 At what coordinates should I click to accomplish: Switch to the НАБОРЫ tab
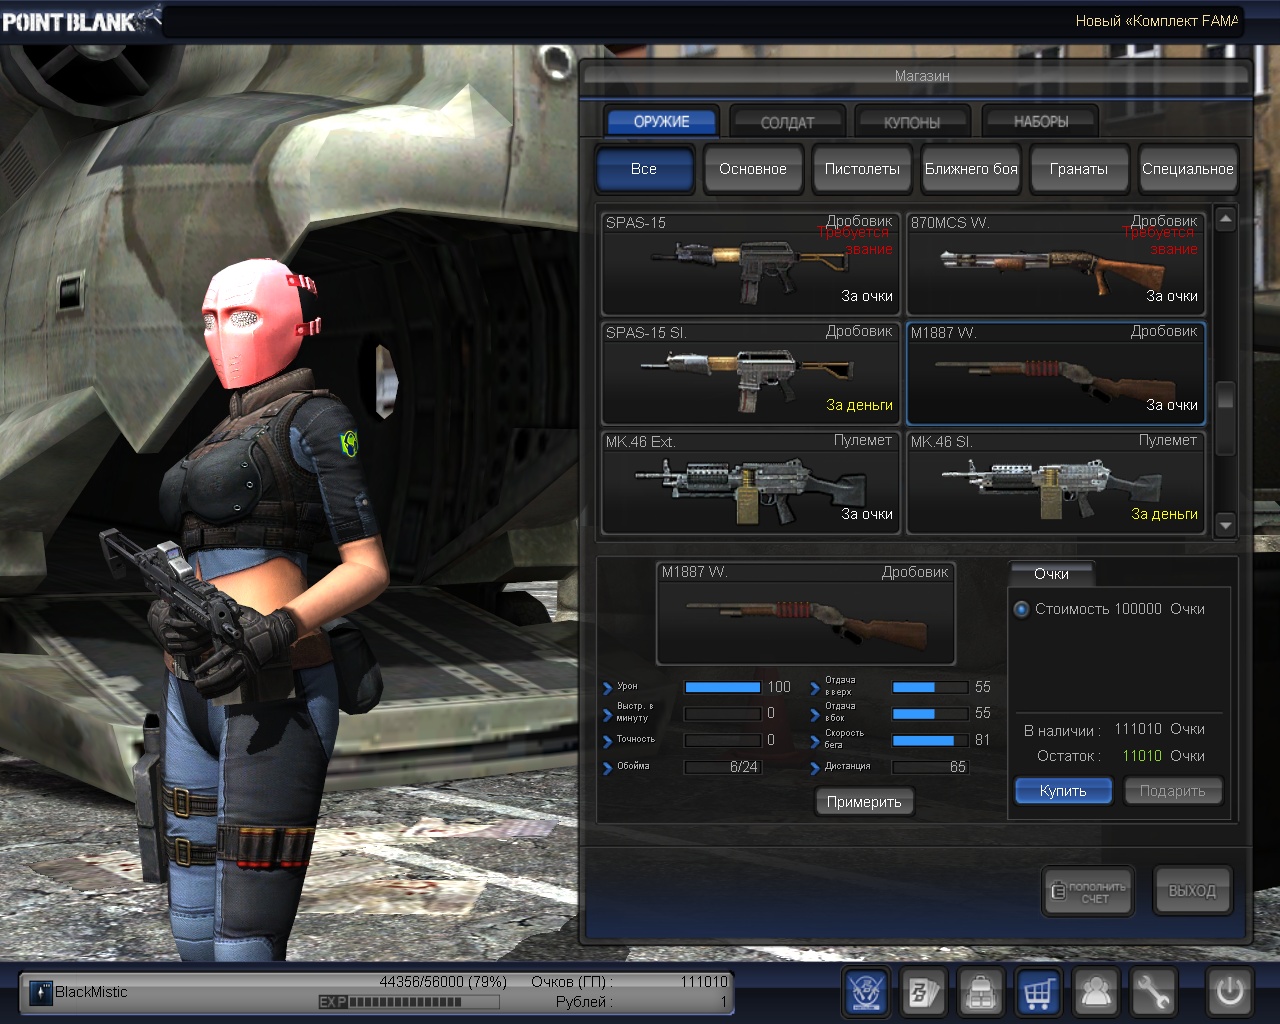(x=1040, y=122)
